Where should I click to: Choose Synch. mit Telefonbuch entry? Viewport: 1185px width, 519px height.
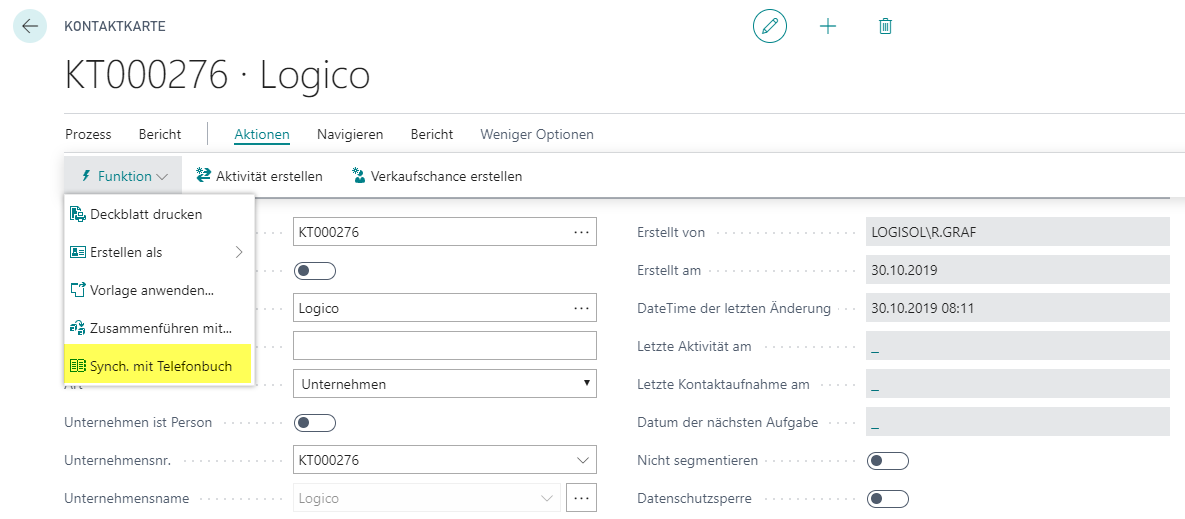[x=159, y=366]
